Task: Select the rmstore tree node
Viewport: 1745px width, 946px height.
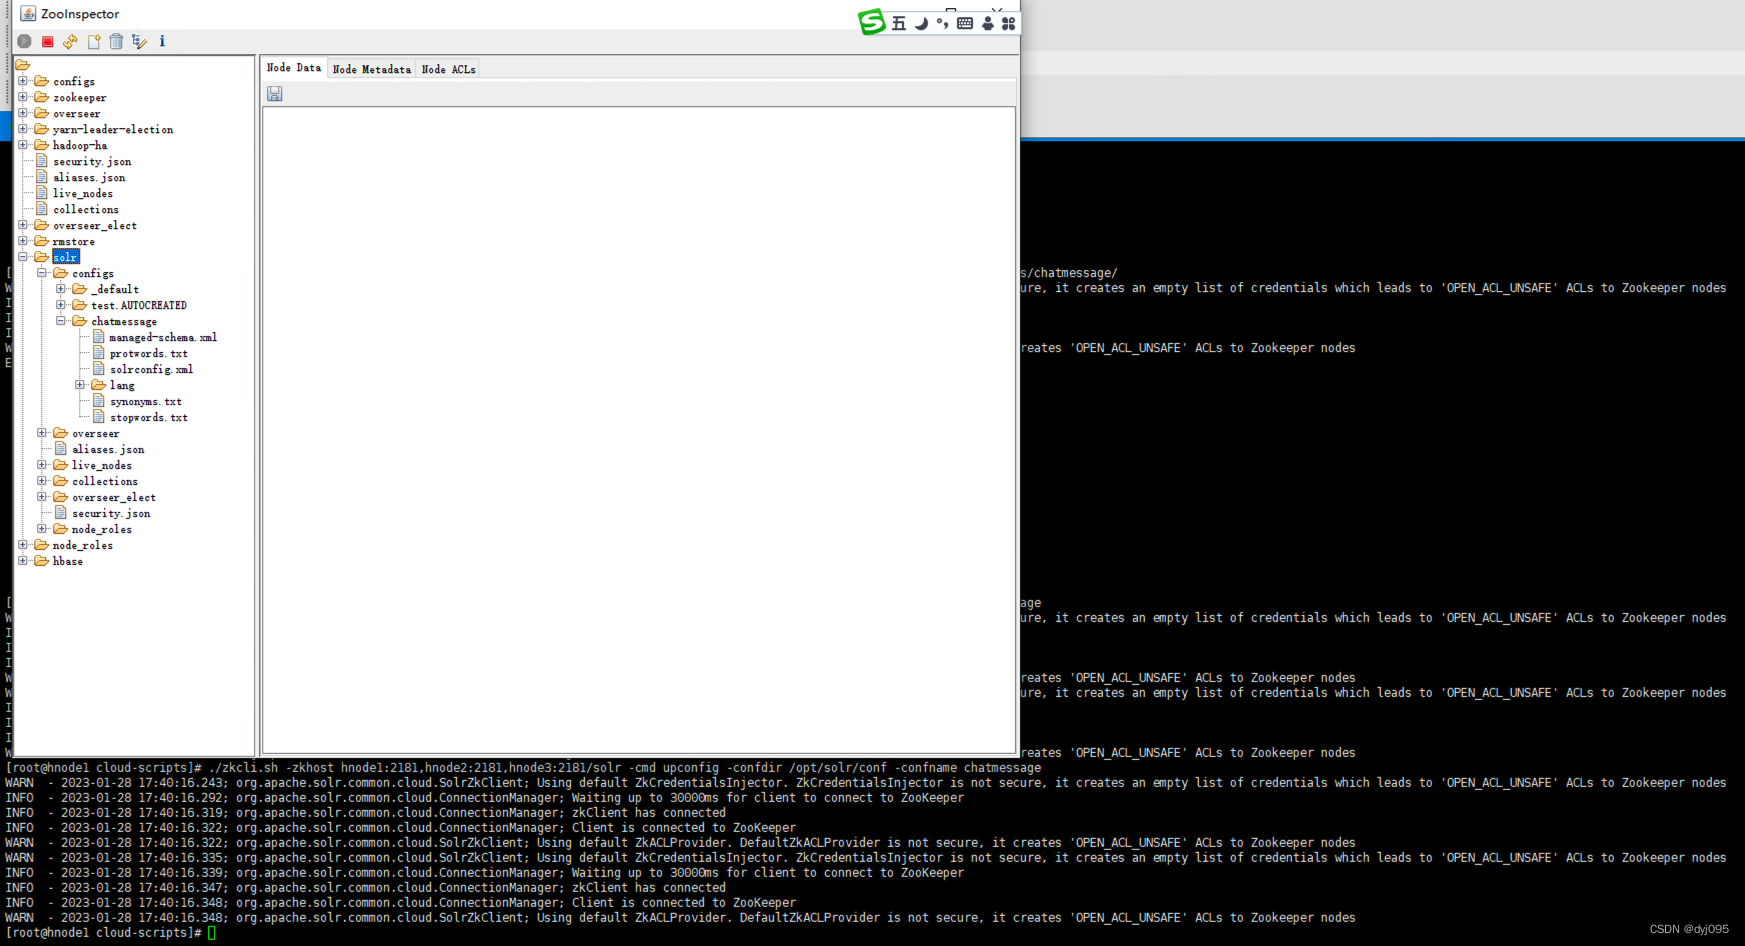Action: tap(74, 241)
